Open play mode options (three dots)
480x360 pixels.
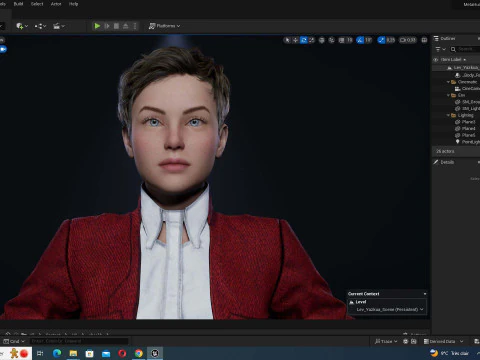click(135, 26)
